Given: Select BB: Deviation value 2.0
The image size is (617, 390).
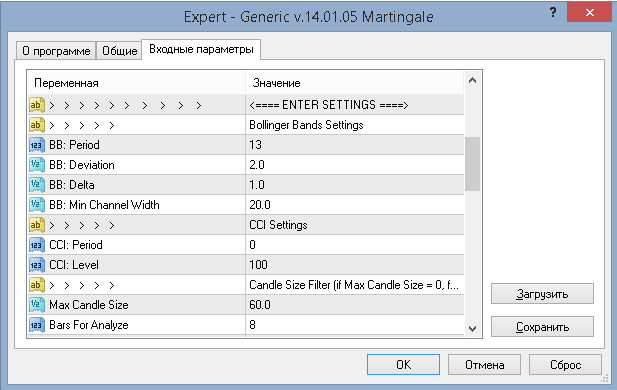Looking at the screenshot, I should pos(257,165).
